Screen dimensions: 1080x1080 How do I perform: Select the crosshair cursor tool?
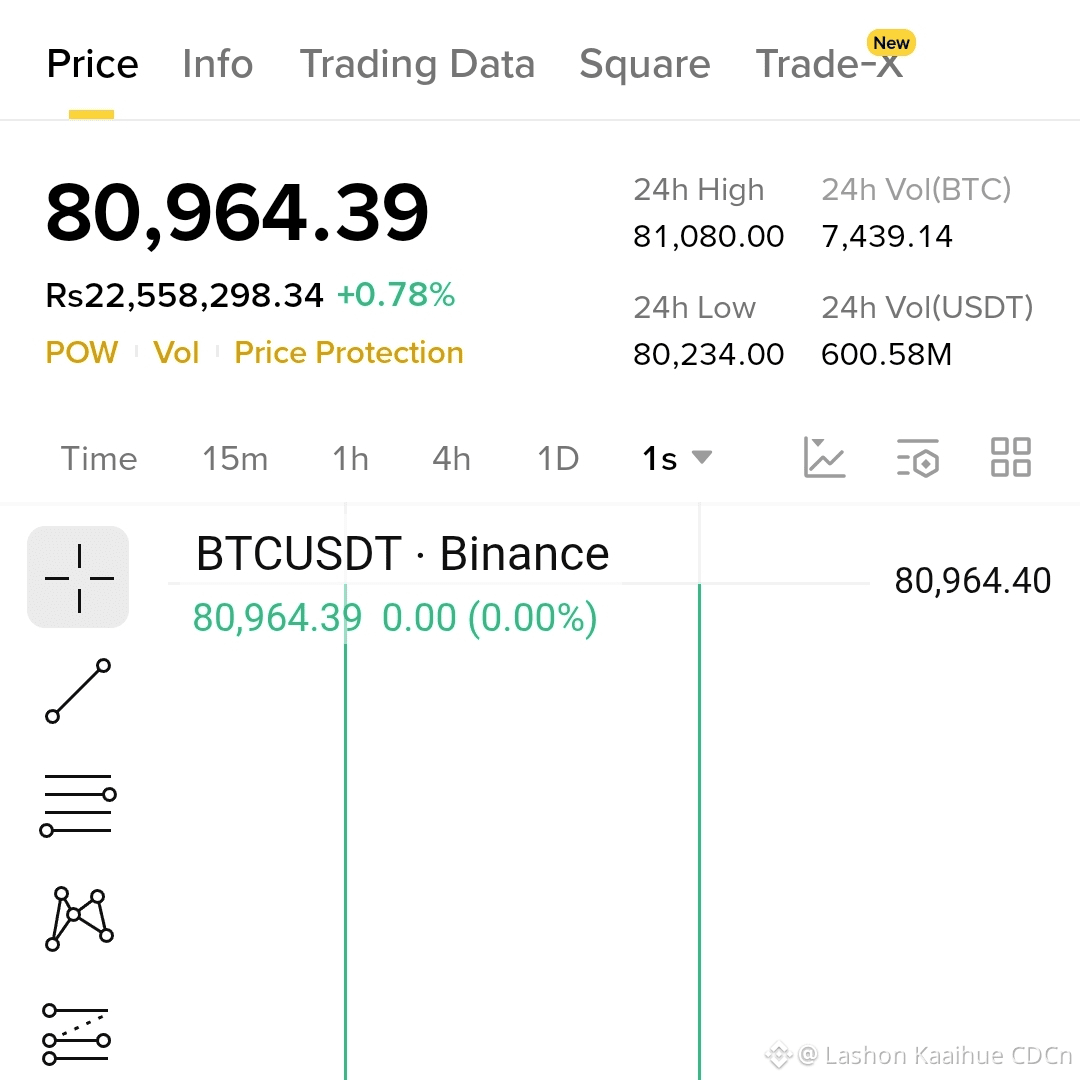78,577
